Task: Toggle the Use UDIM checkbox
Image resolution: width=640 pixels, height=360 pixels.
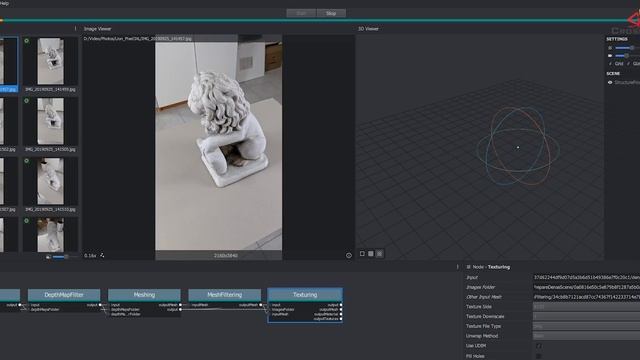Action: (538, 346)
